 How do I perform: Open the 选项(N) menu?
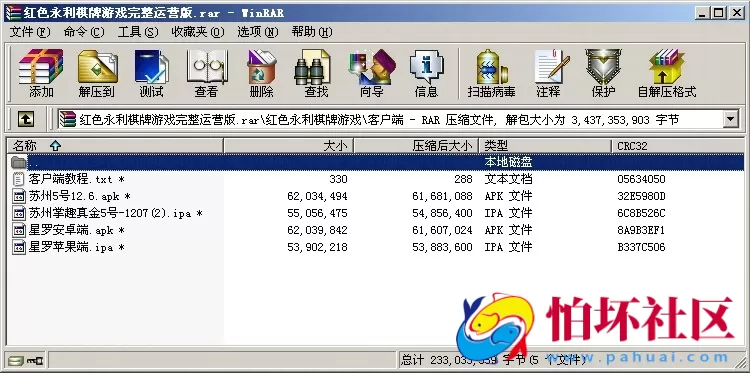point(258,32)
